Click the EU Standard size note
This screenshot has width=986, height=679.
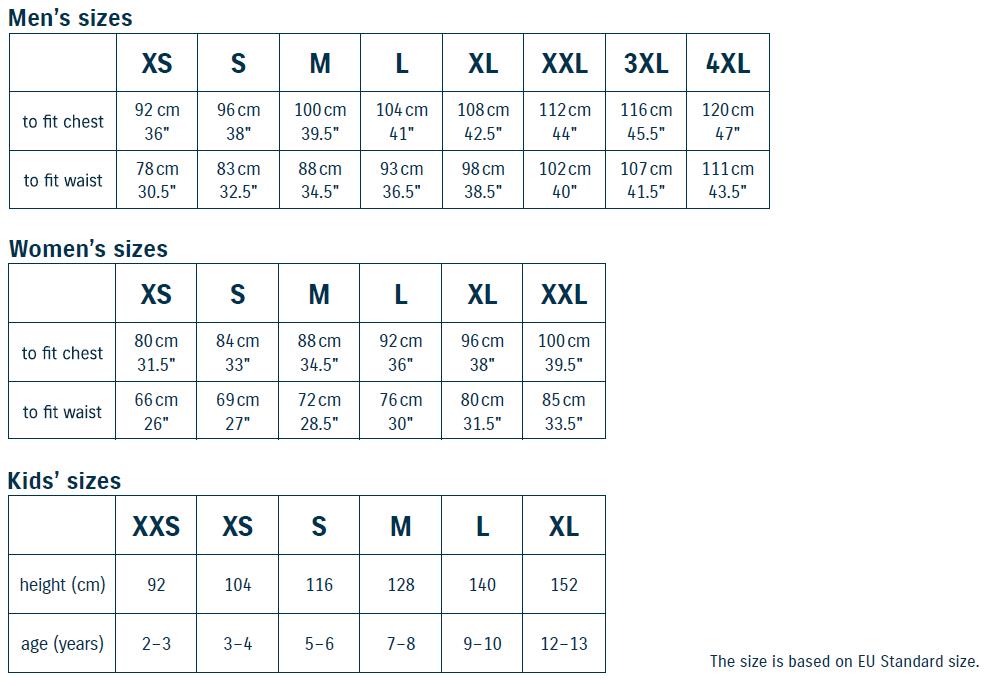(845, 661)
